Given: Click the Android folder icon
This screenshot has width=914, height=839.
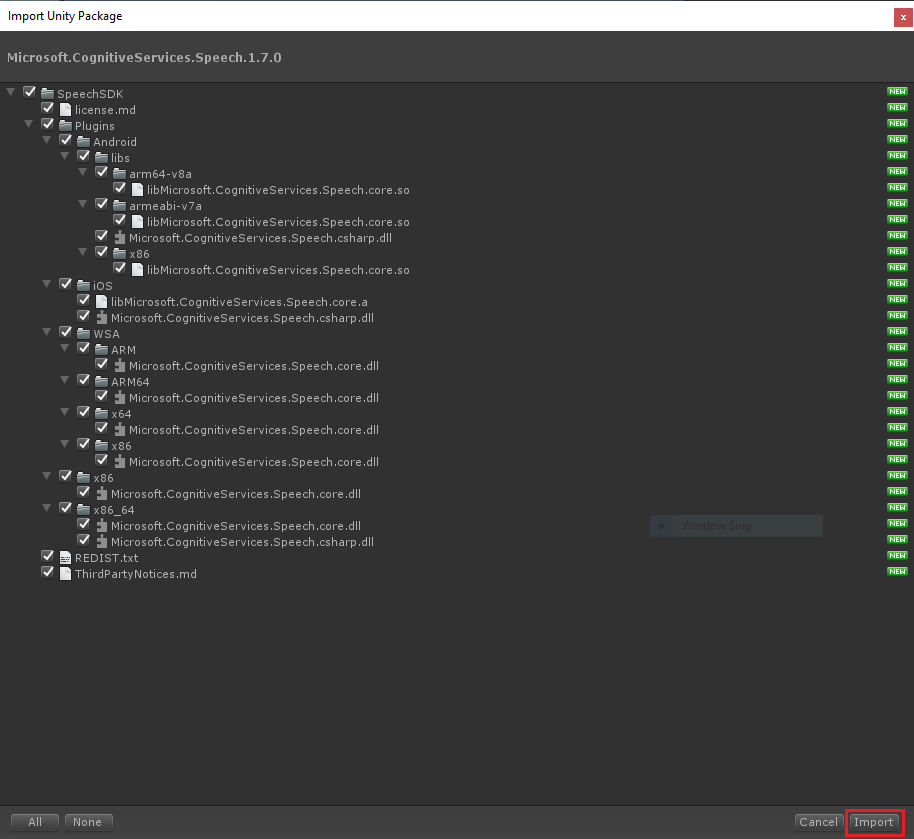Looking at the screenshot, I should 83,142.
